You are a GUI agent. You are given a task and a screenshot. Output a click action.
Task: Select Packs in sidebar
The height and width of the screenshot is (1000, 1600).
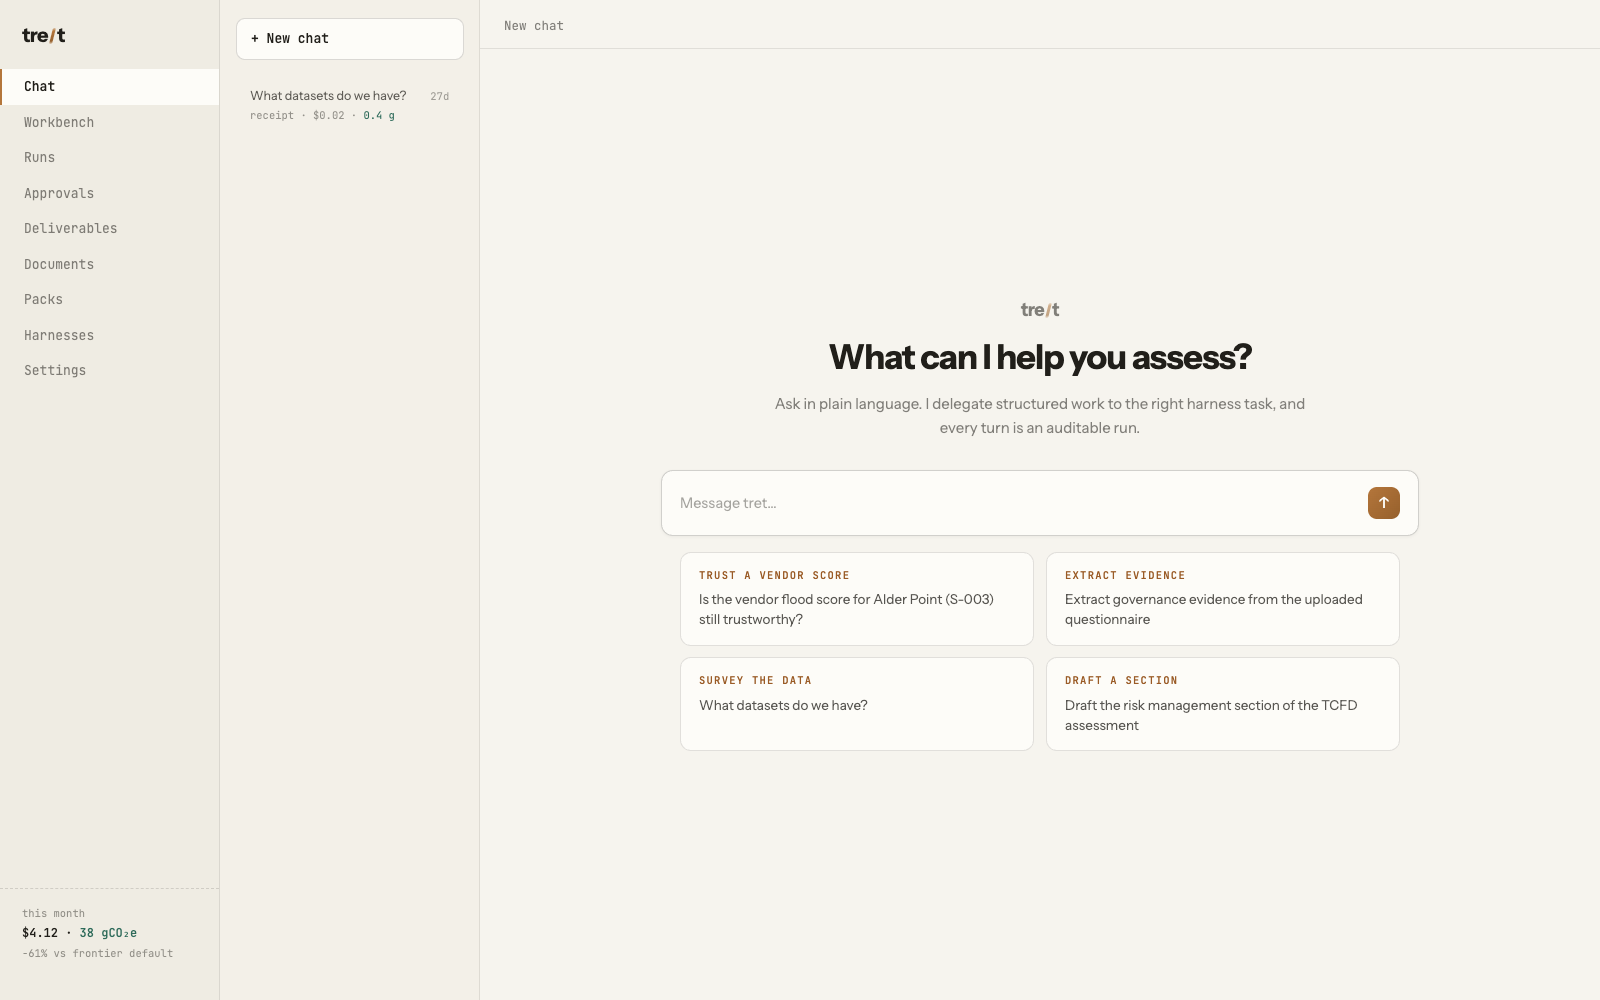pyautogui.click(x=110, y=300)
